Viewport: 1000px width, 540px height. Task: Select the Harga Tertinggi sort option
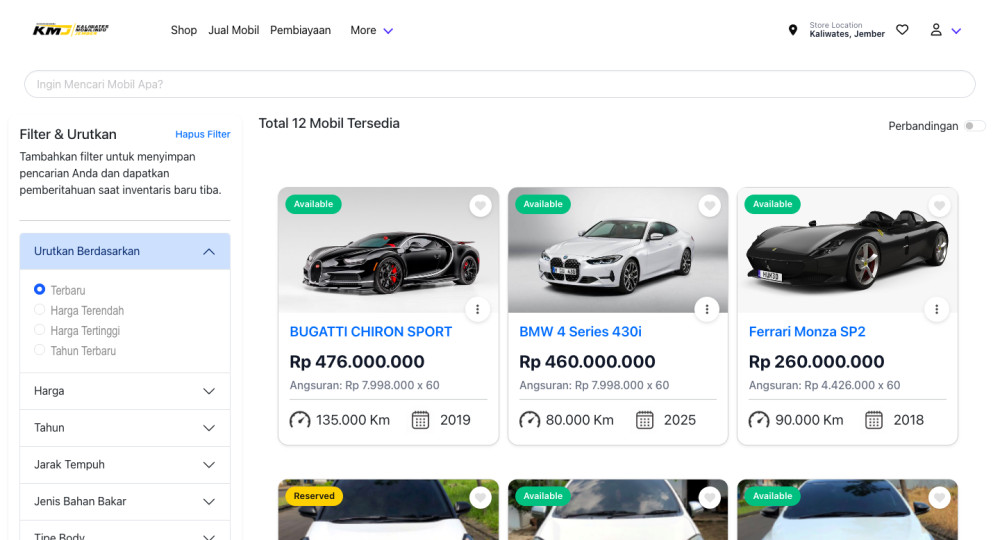tap(40, 330)
